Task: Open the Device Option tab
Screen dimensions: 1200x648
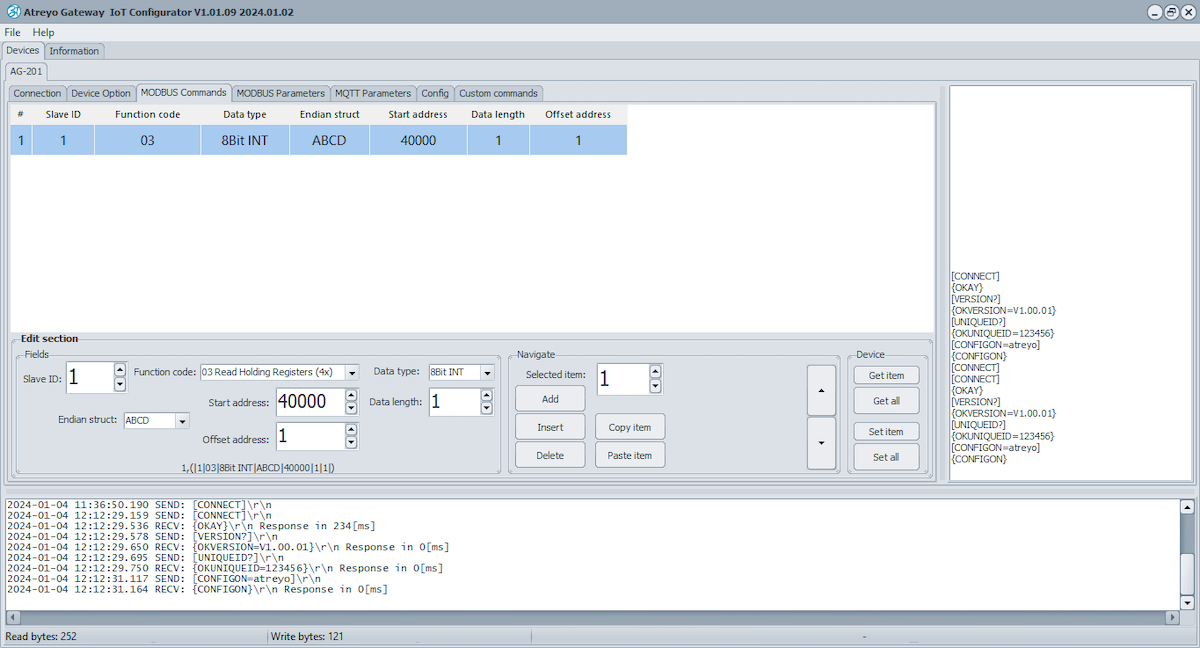Action: click(101, 93)
